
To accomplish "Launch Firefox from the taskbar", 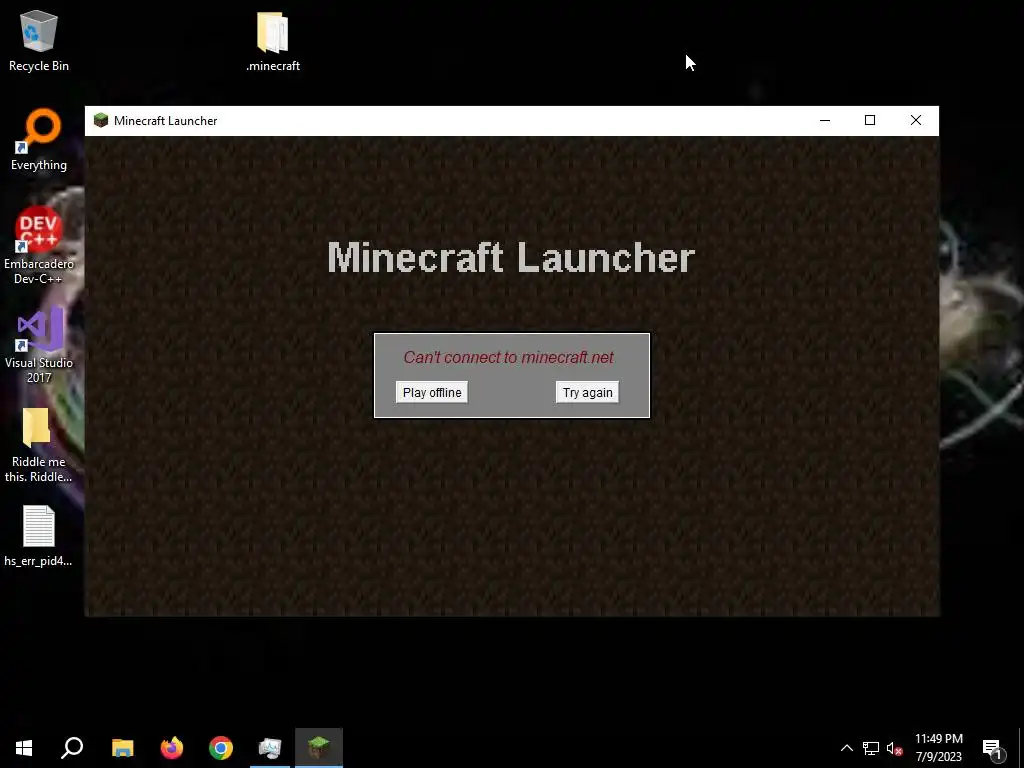I will point(172,748).
